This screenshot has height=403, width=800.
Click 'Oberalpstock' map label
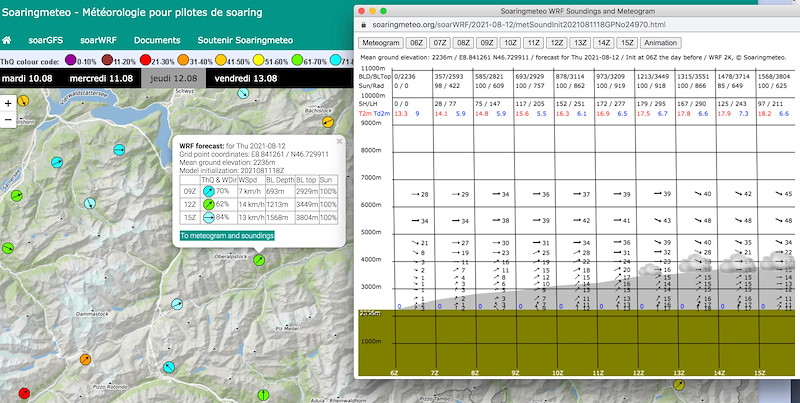point(231,256)
